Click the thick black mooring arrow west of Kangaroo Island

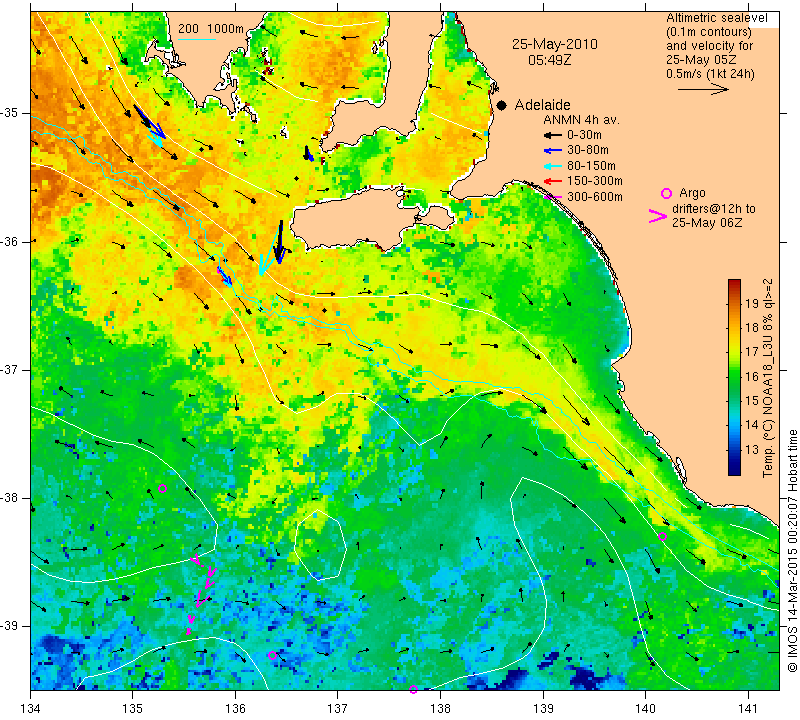279,242
